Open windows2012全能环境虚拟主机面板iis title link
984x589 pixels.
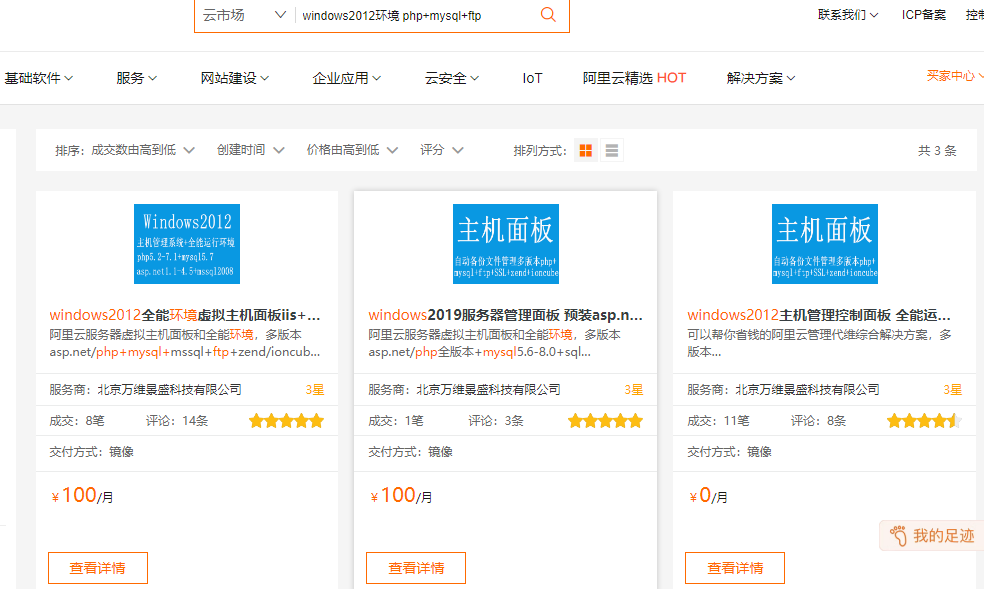pyautogui.click(x=185, y=315)
